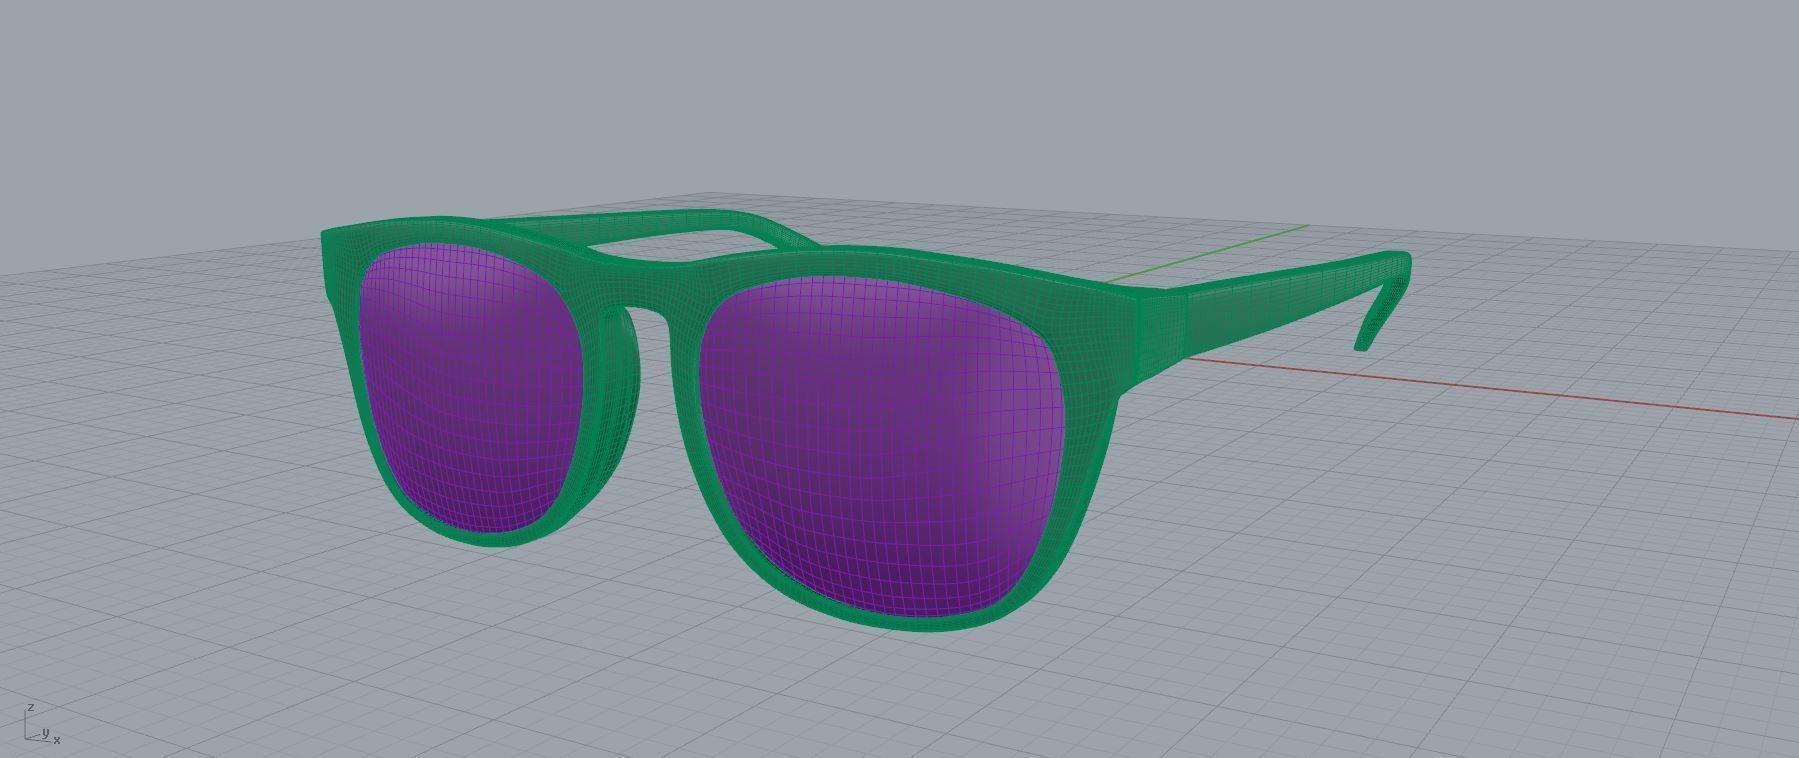The image size is (1799, 758).
Task: Select the larger purple lens nearest the camera
Action: click(882, 445)
